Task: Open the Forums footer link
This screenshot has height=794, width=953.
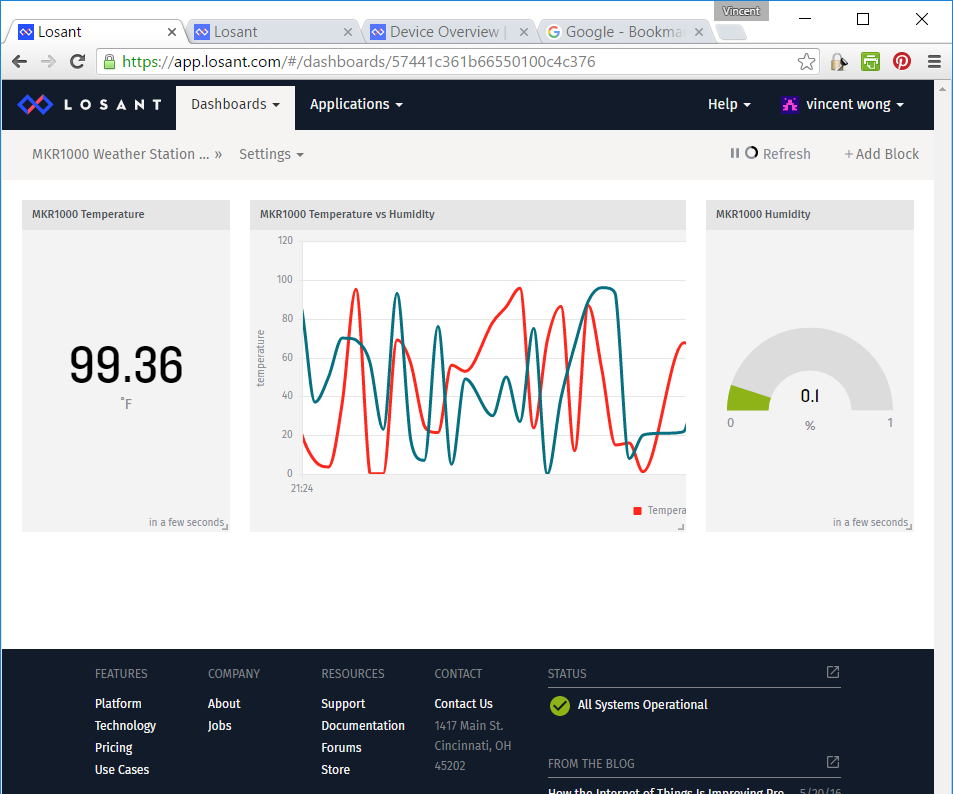Action: tap(341, 747)
